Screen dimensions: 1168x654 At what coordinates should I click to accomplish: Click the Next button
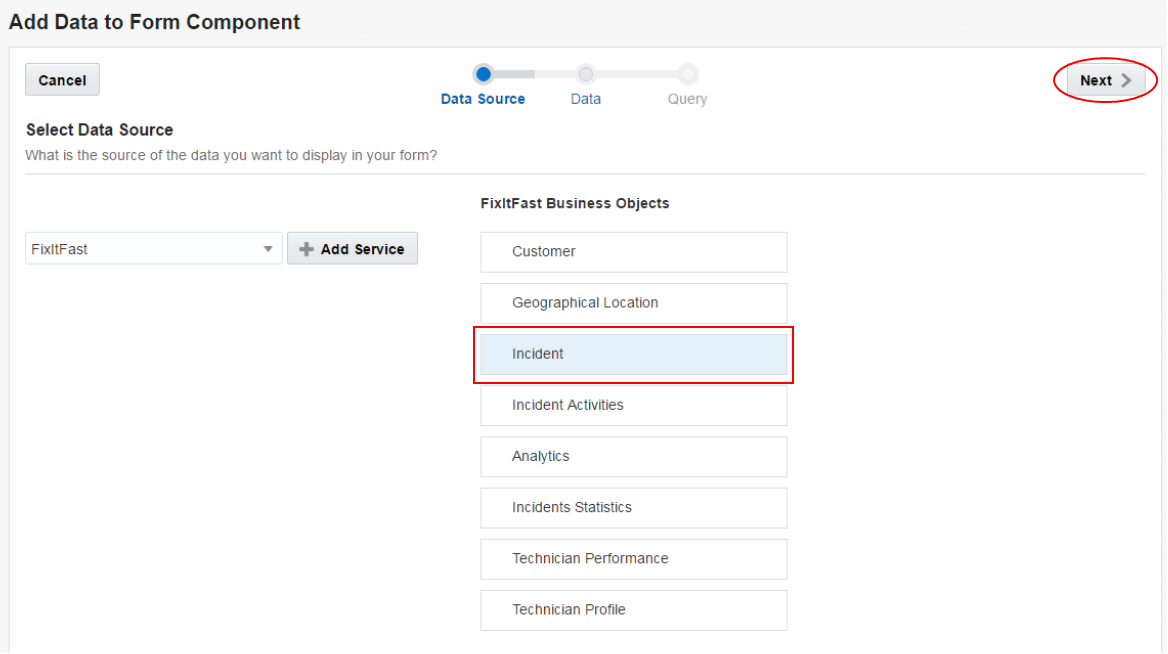pos(1104,81)
